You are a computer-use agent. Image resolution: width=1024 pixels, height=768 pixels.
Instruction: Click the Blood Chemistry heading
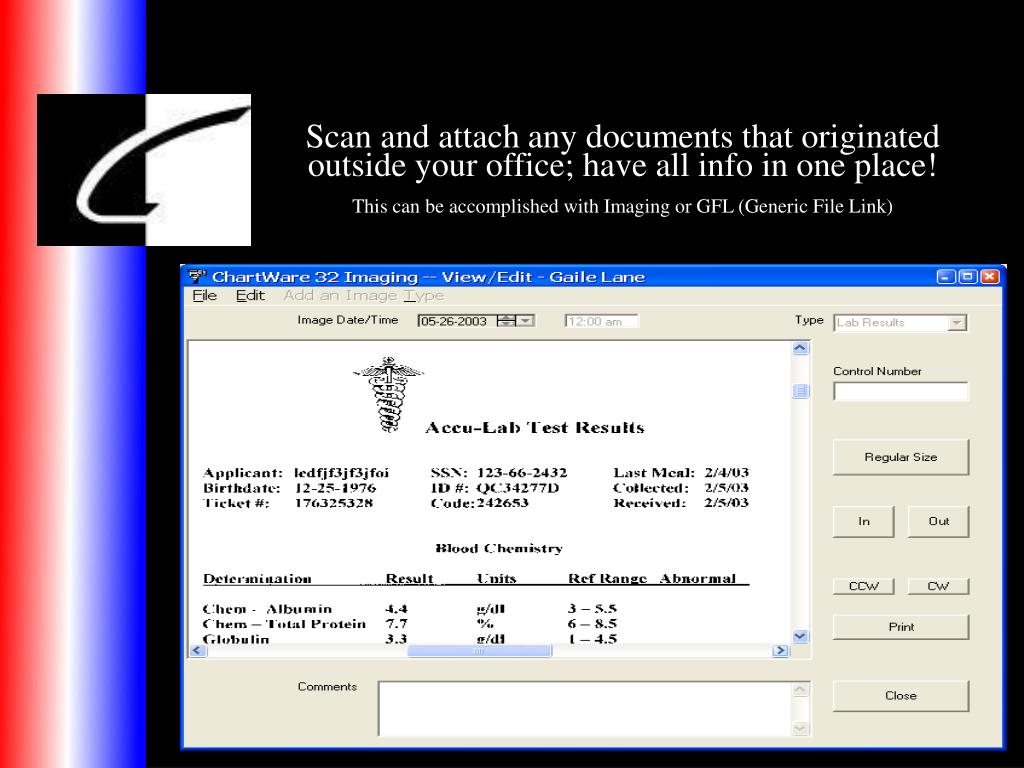[499, 549]
